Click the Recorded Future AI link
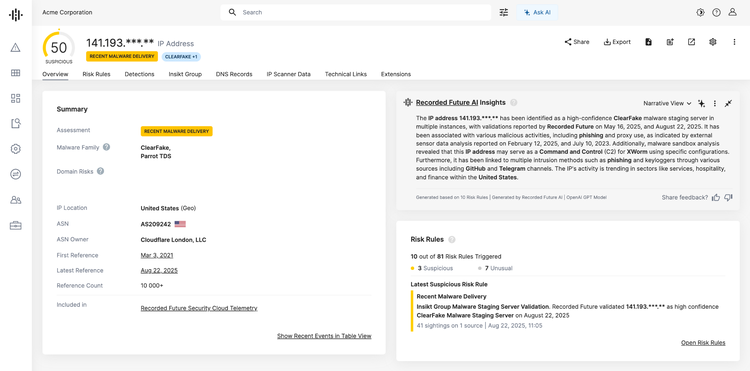The image size is (750, 371). [x=447, y=102]
